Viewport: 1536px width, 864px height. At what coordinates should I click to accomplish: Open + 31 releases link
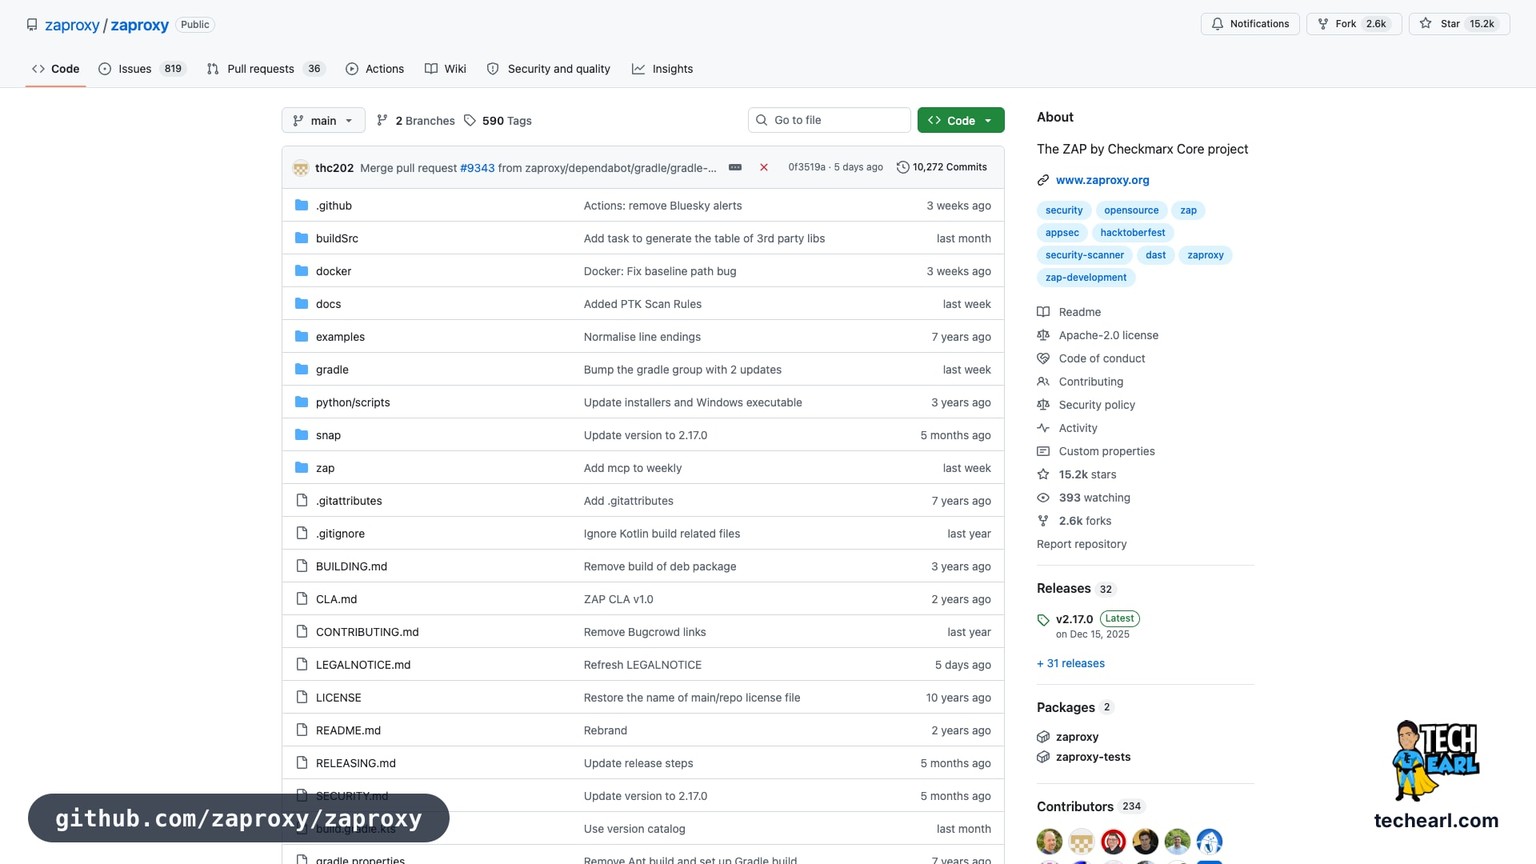tap(1071, 663)
